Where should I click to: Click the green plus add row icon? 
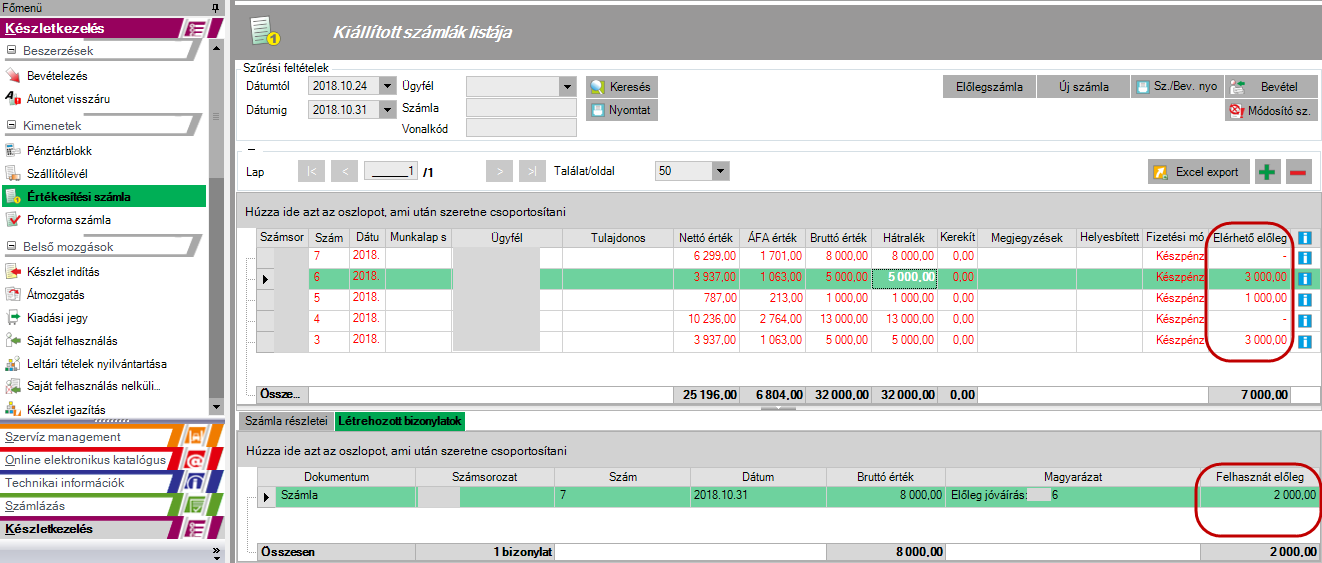(x=1268, y=172)
